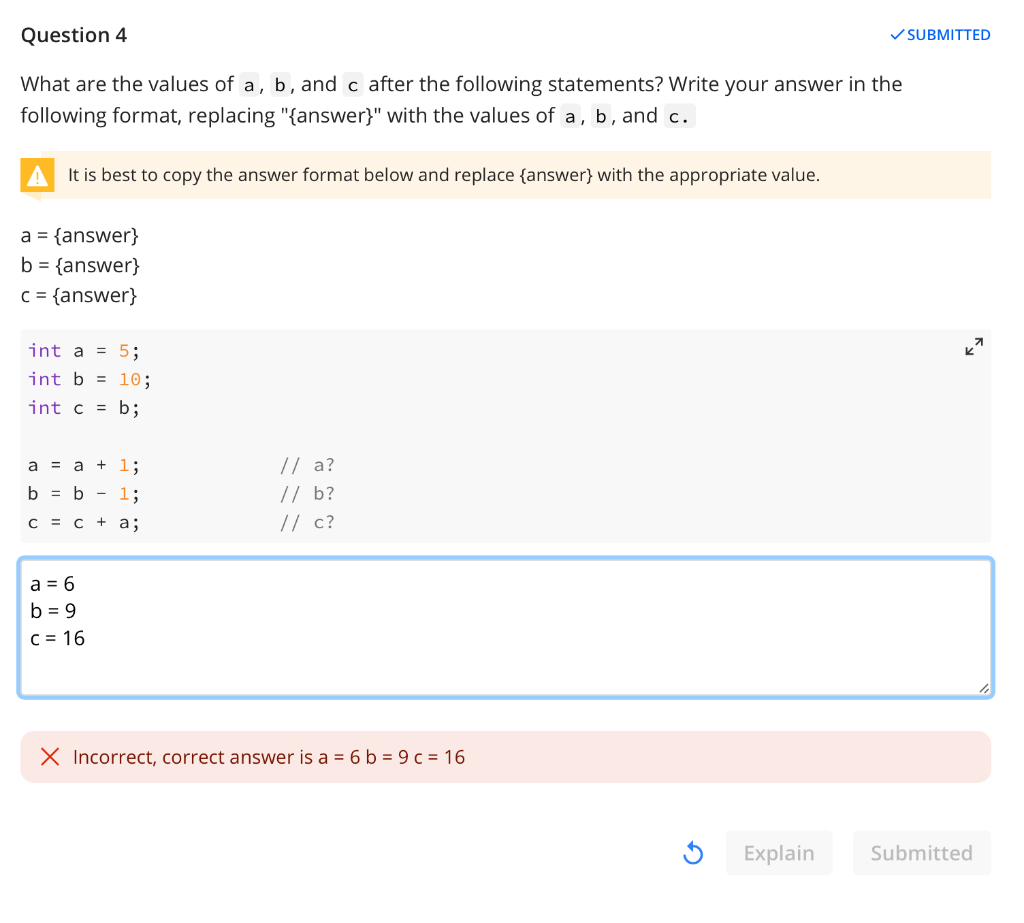Image resolution: width=1024 pixels, height=923 pixels.
Task: Click the answer format placeholder a = {answer}
Action: point(79,235)
